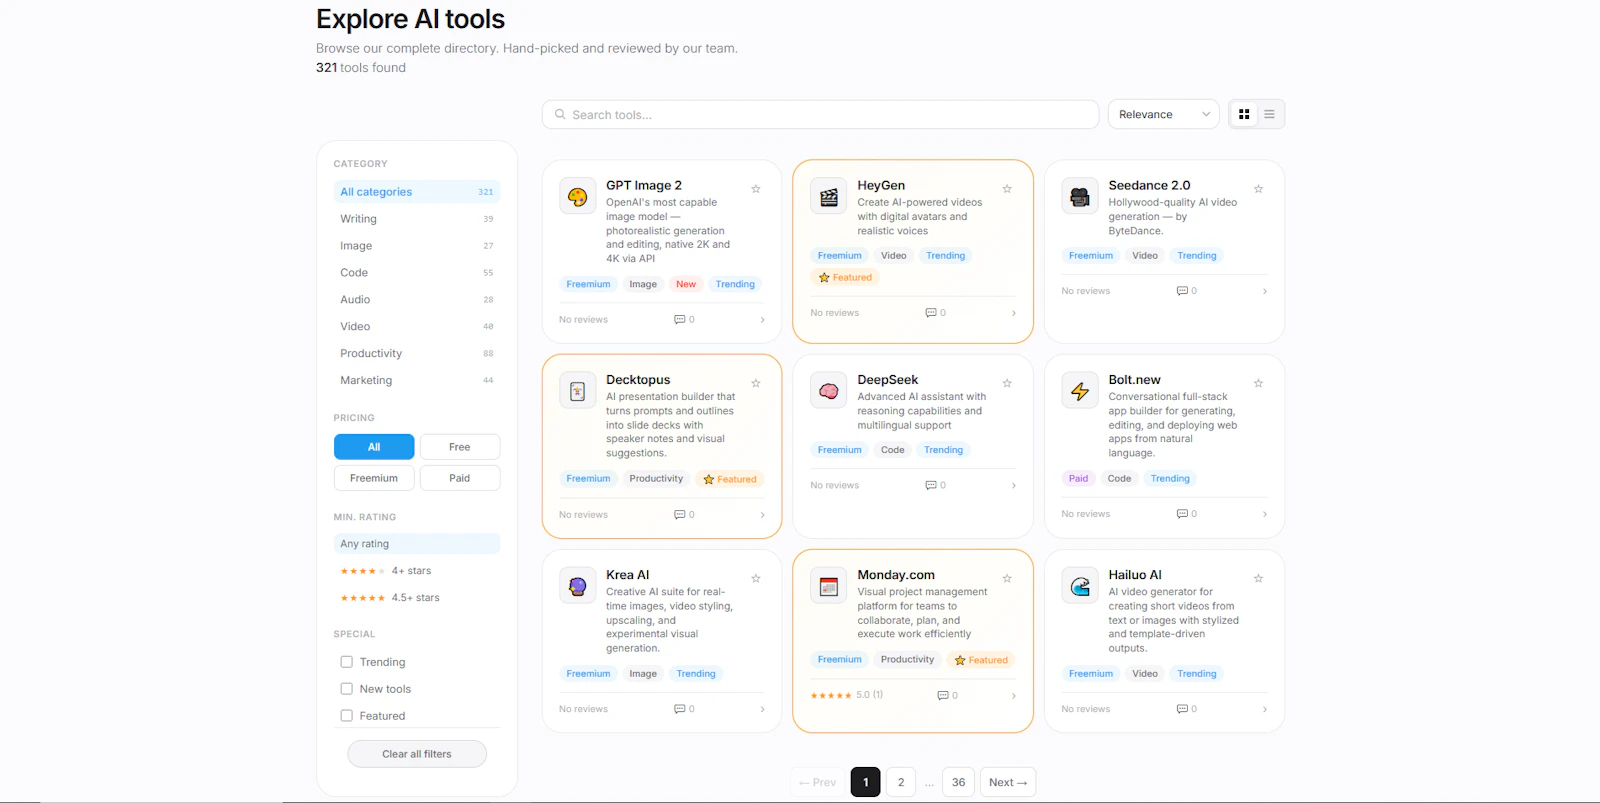
Task: Click the Decktopus logo icon
Action: 578,391
